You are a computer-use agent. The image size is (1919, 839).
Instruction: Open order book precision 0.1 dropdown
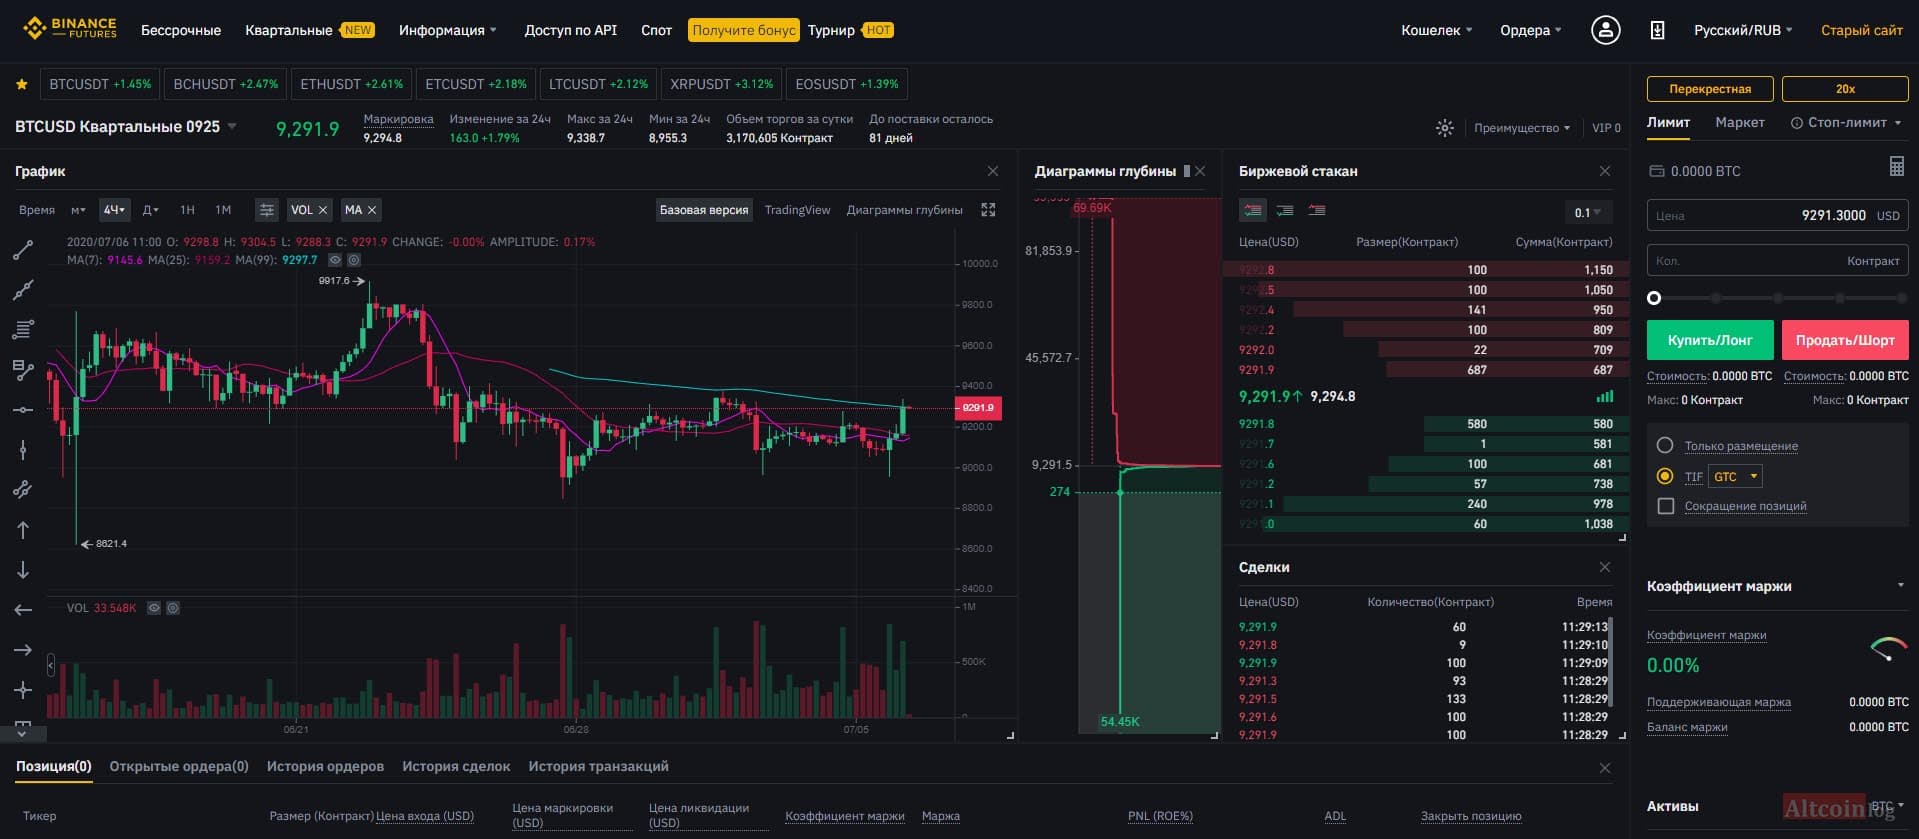(x=1587, y=212)
